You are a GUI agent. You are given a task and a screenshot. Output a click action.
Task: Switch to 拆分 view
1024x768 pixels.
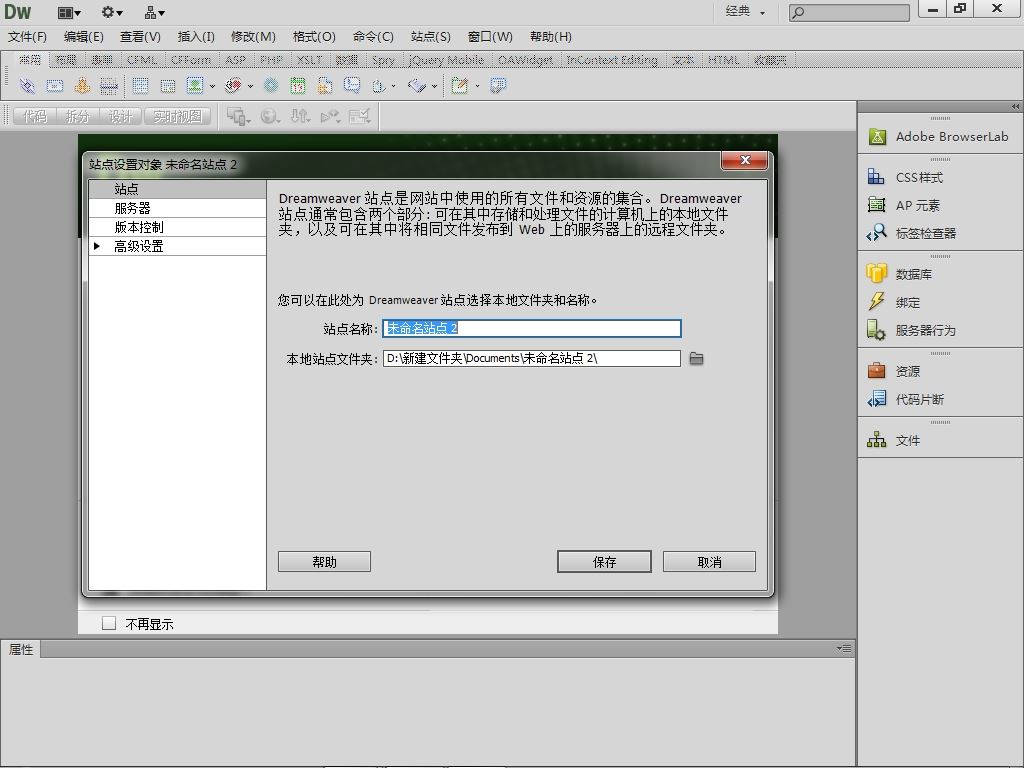[78, 116]
